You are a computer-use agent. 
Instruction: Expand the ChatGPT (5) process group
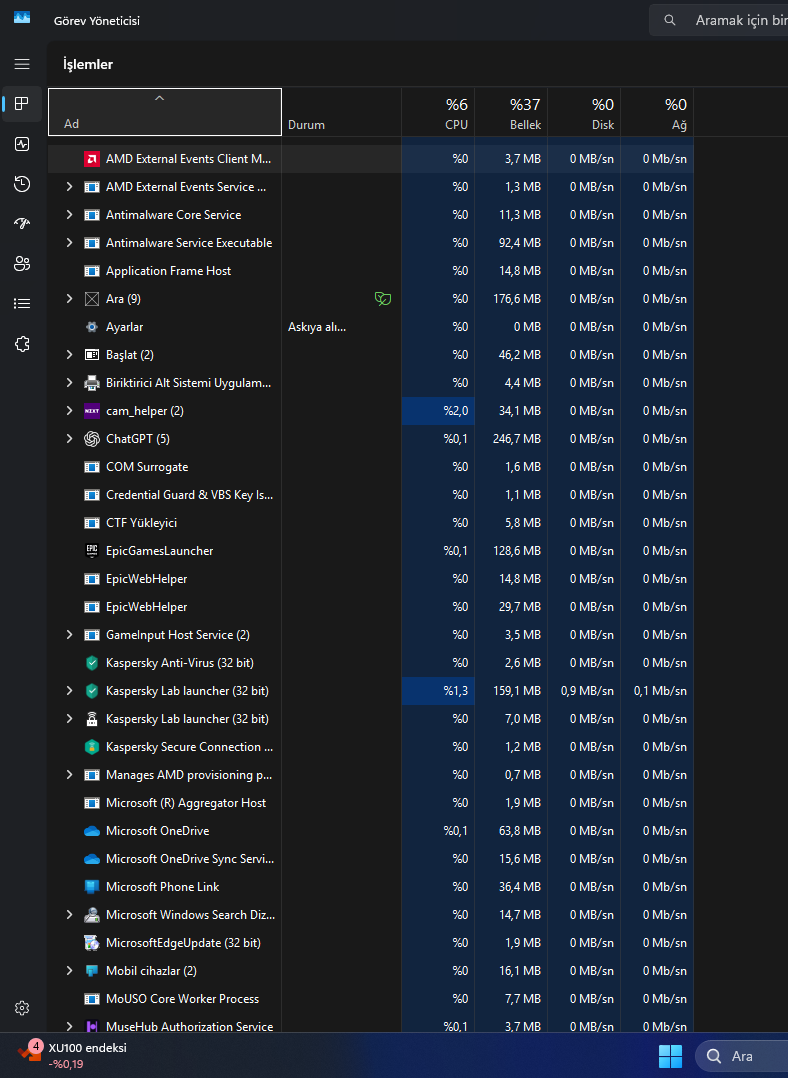(69, 439)
